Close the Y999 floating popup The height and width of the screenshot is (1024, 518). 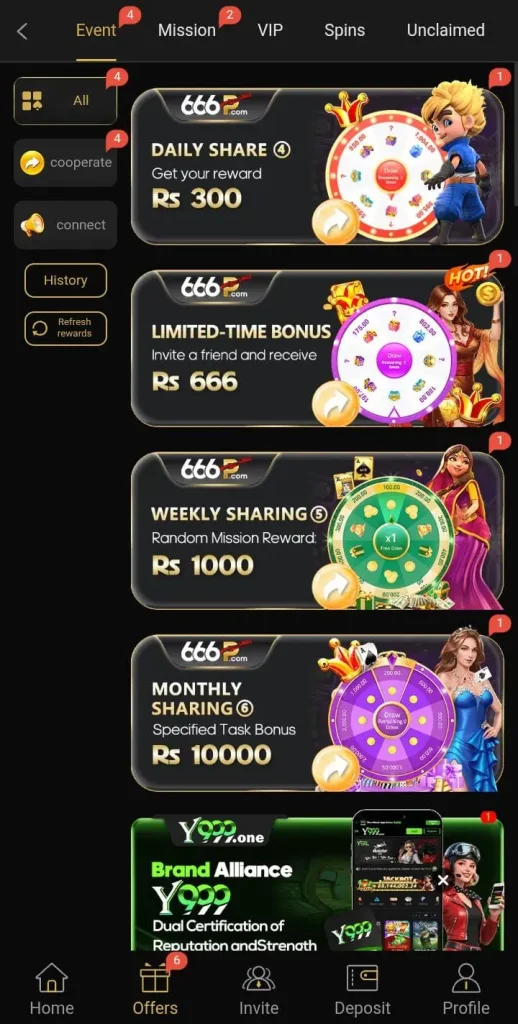coord(443,880)
